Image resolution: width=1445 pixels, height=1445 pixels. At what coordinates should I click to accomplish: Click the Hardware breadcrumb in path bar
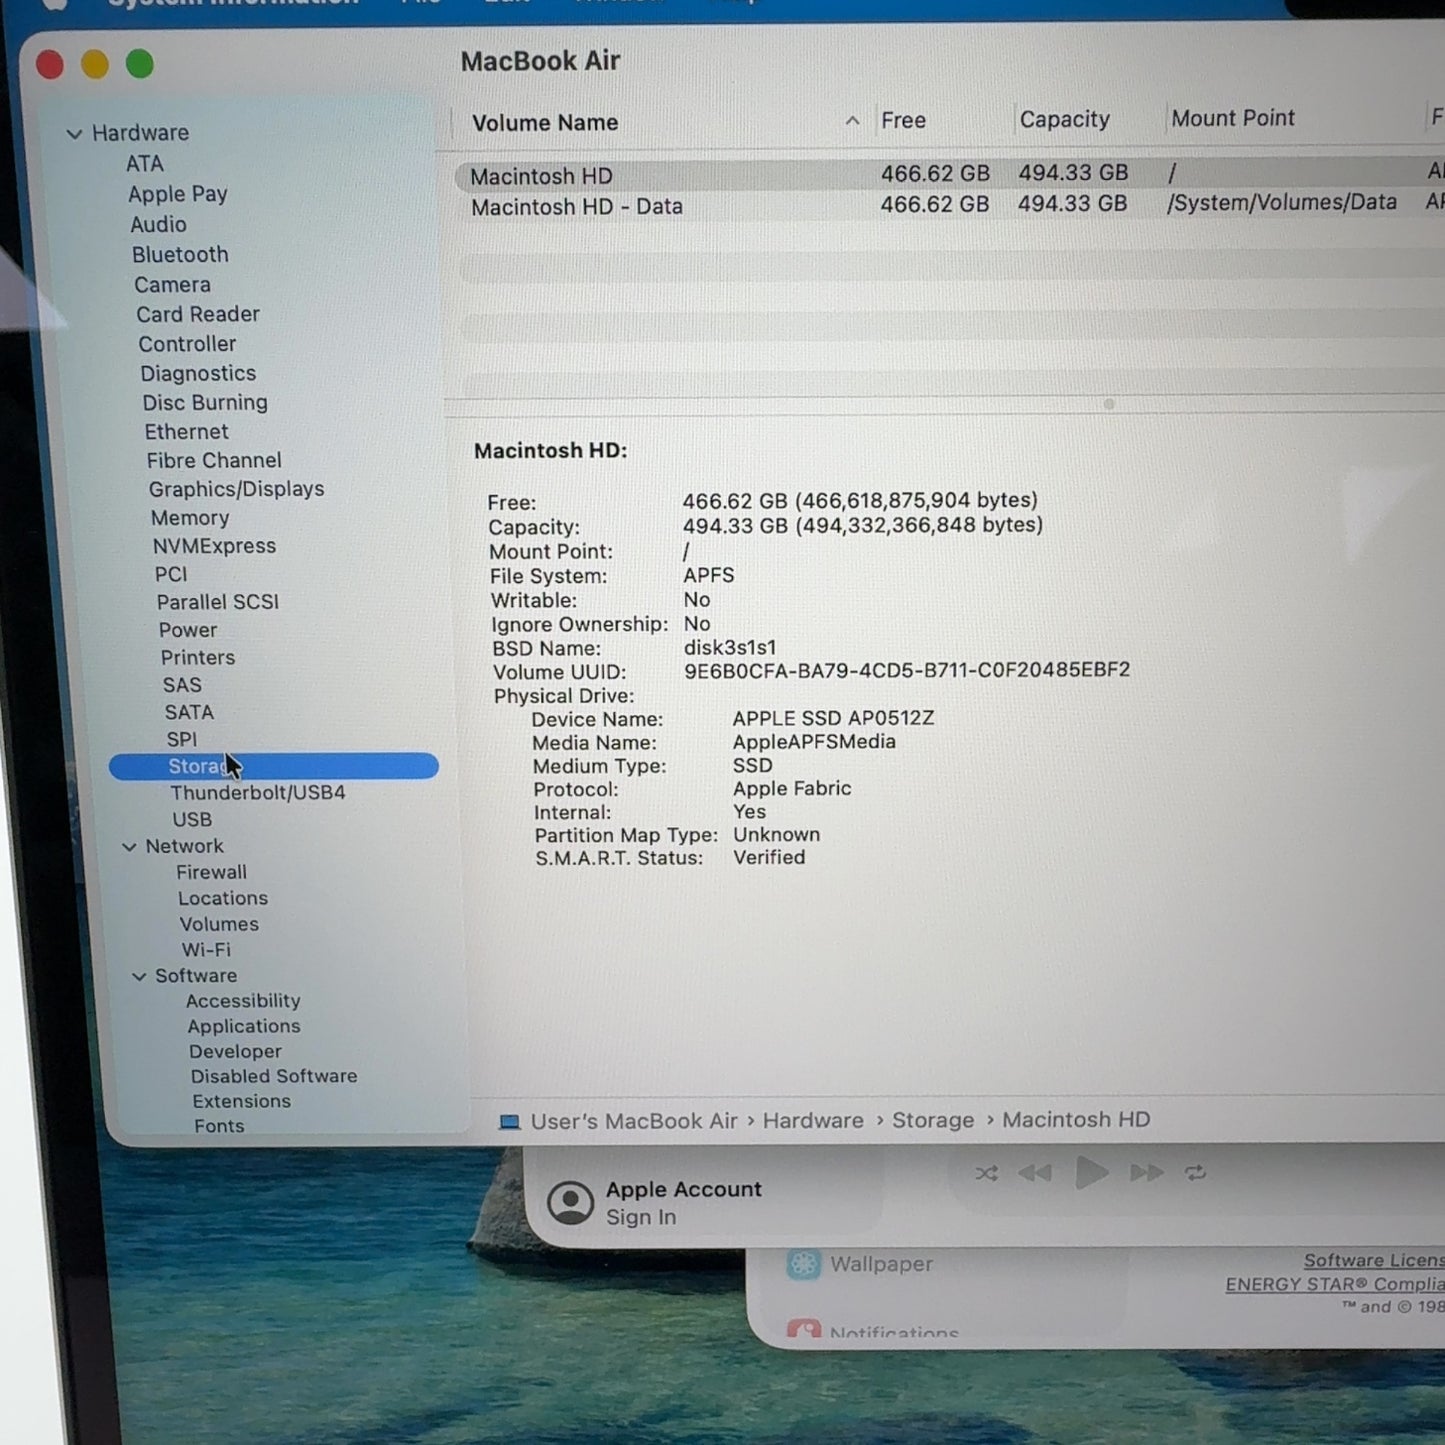click(813, 1121)
